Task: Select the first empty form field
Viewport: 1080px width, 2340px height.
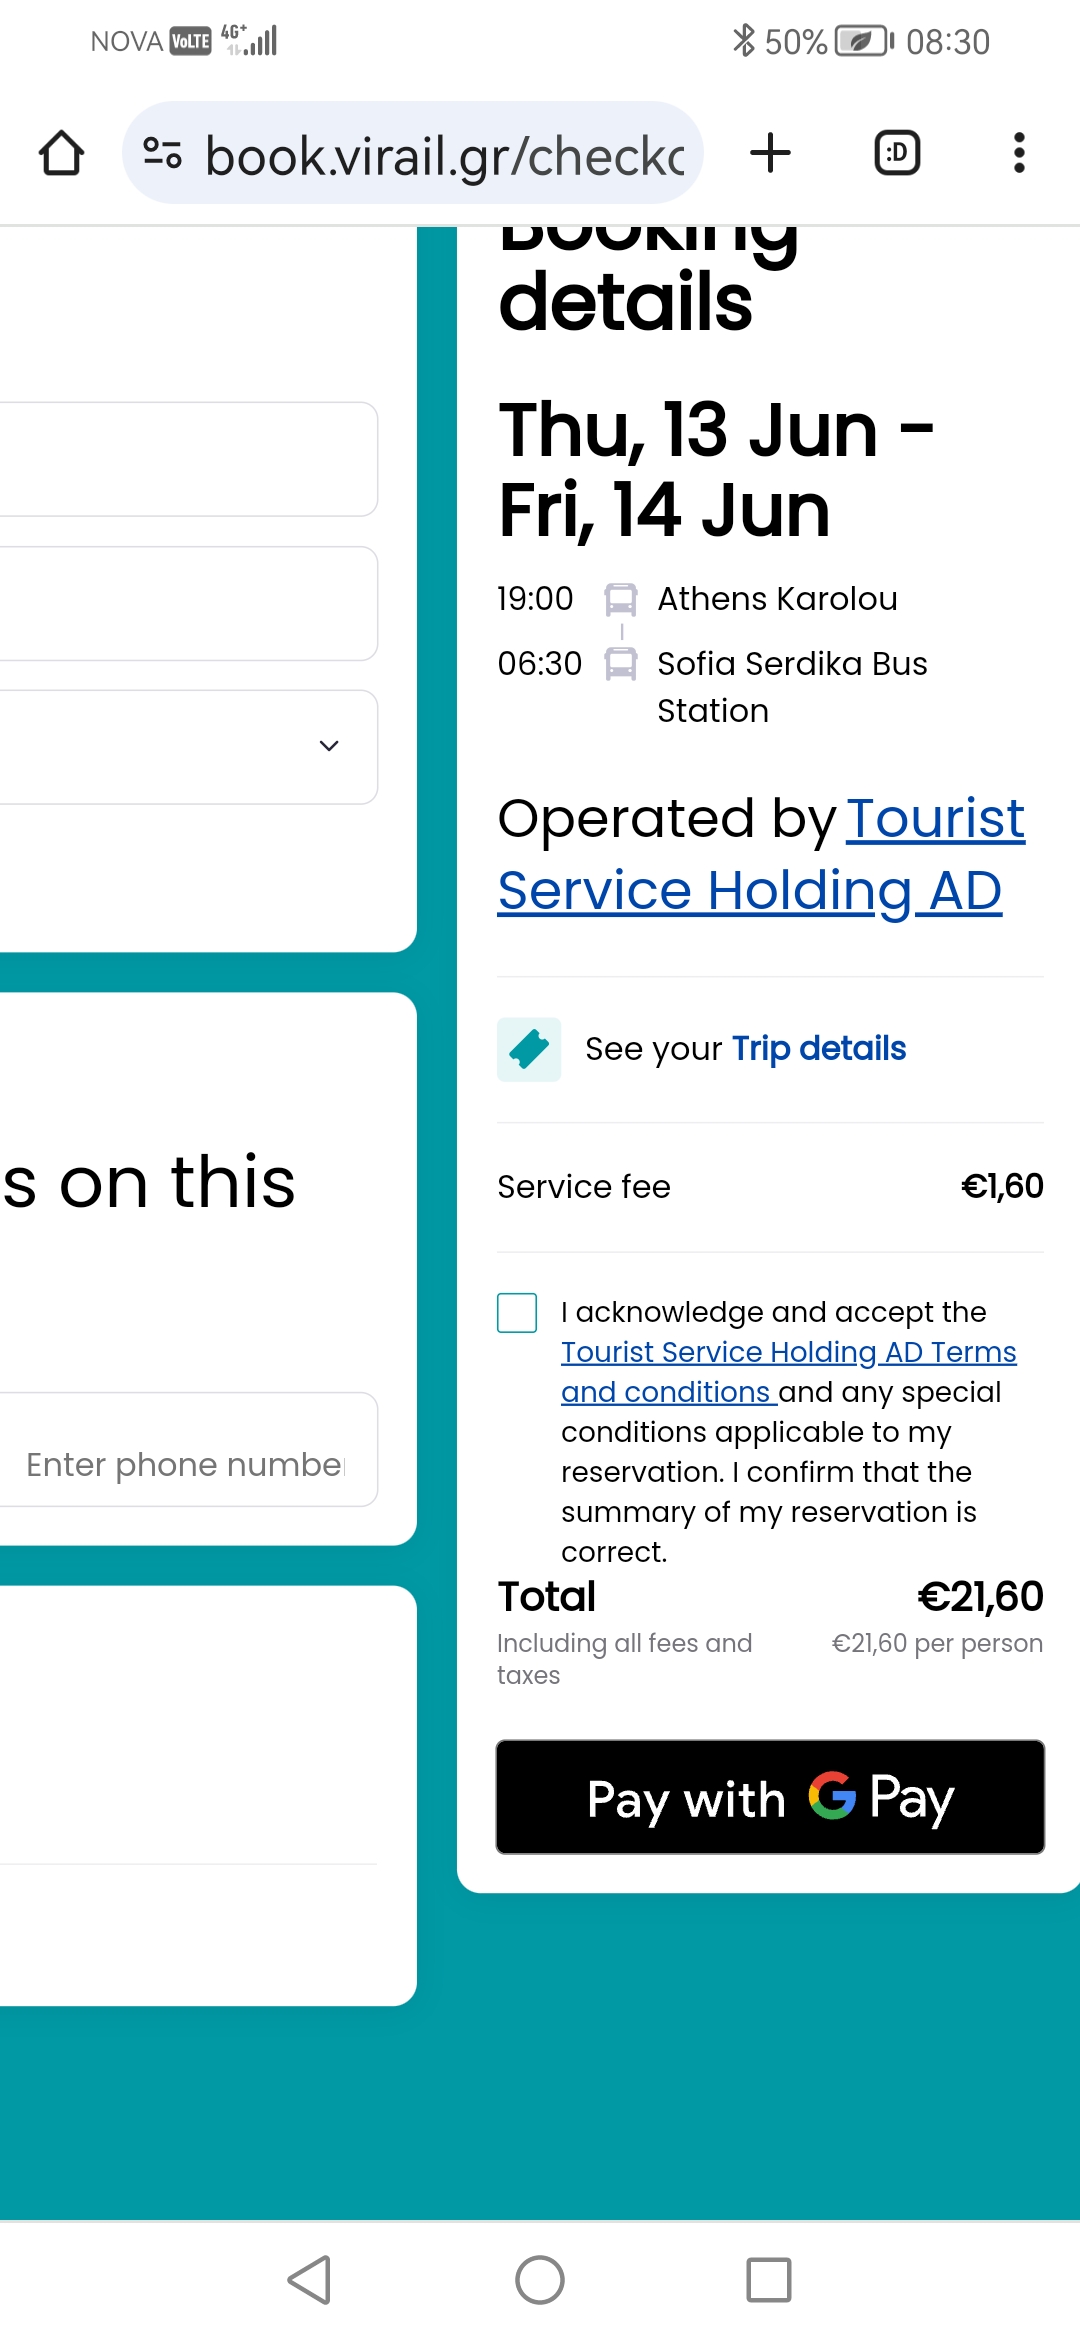Action: point(189,460)
